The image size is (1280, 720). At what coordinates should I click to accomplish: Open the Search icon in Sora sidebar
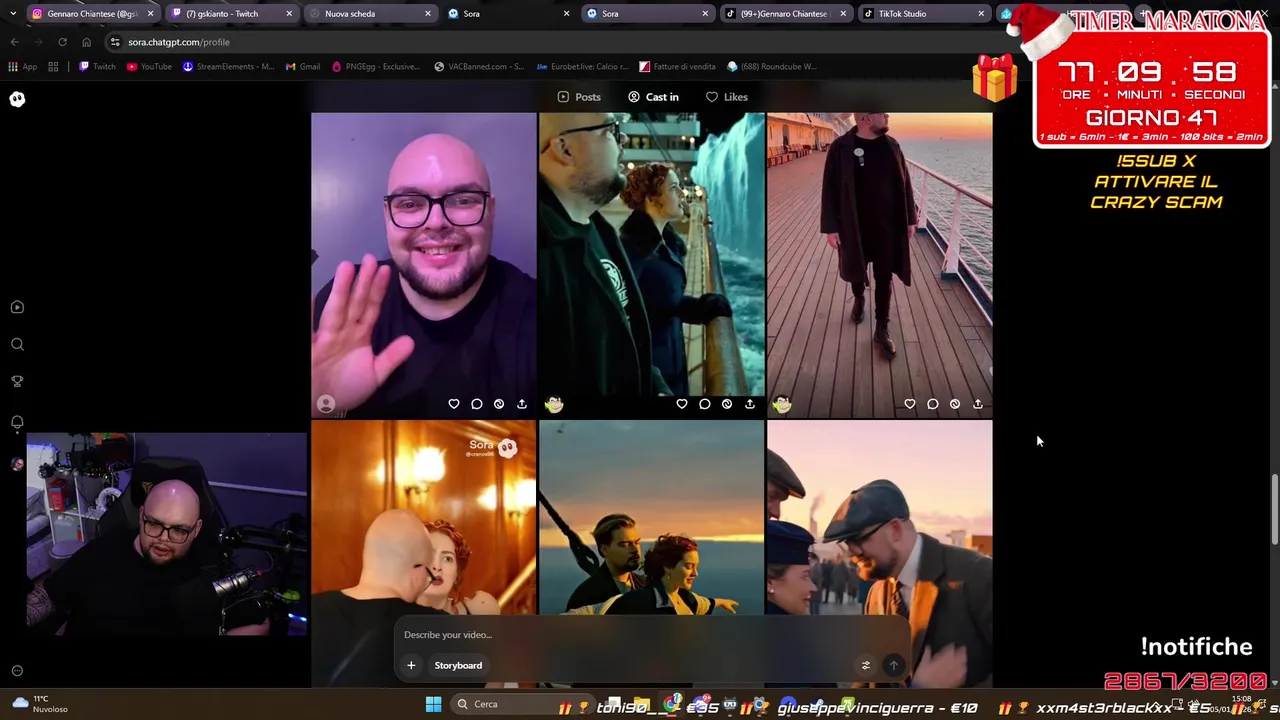point(17,344)
